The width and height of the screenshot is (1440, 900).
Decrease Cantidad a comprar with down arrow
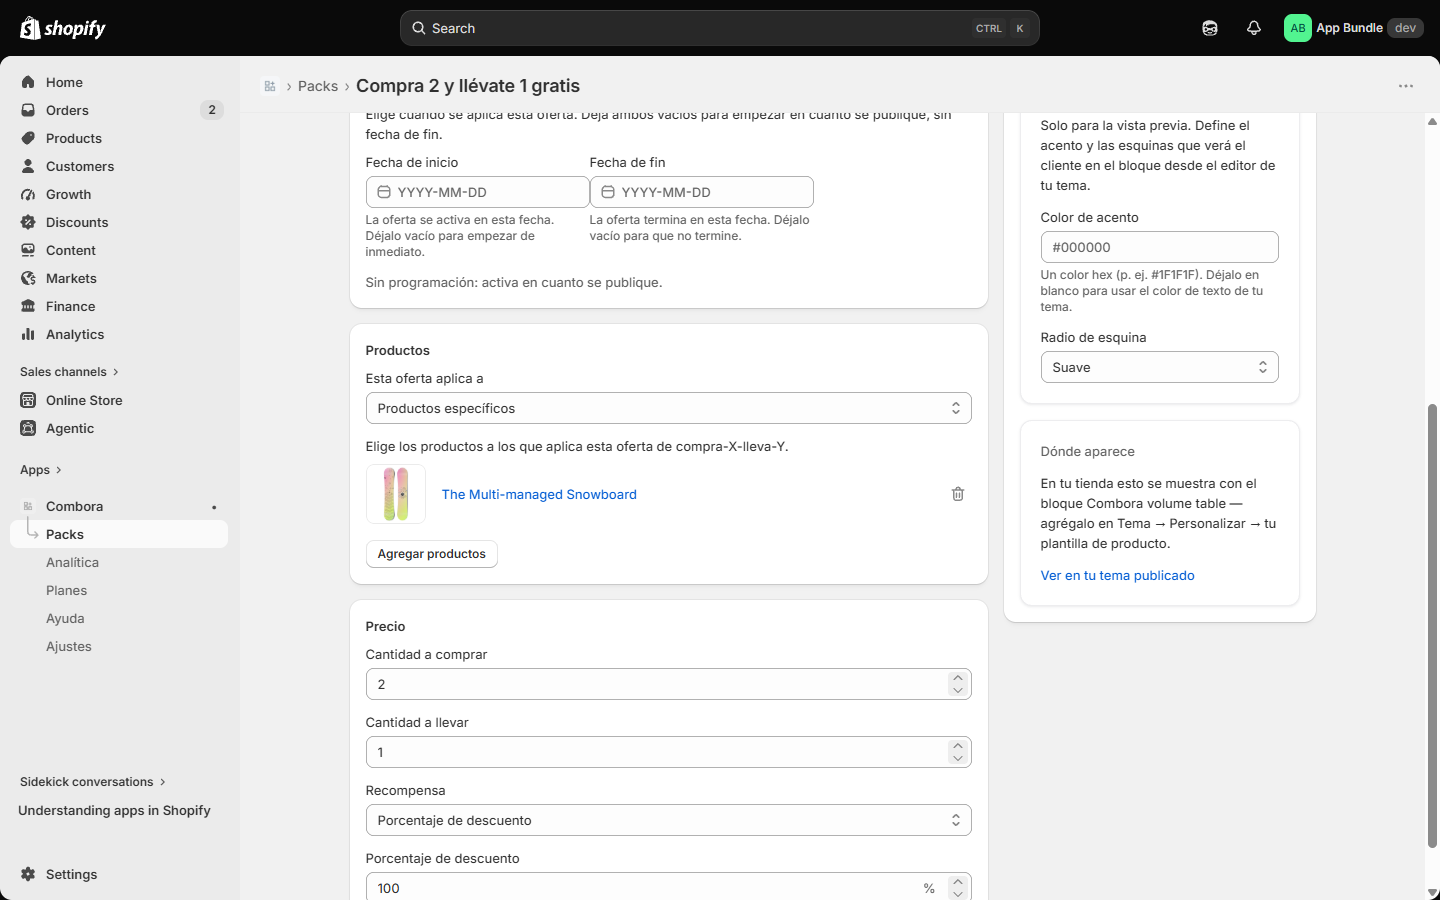click(x=958, y=691)
